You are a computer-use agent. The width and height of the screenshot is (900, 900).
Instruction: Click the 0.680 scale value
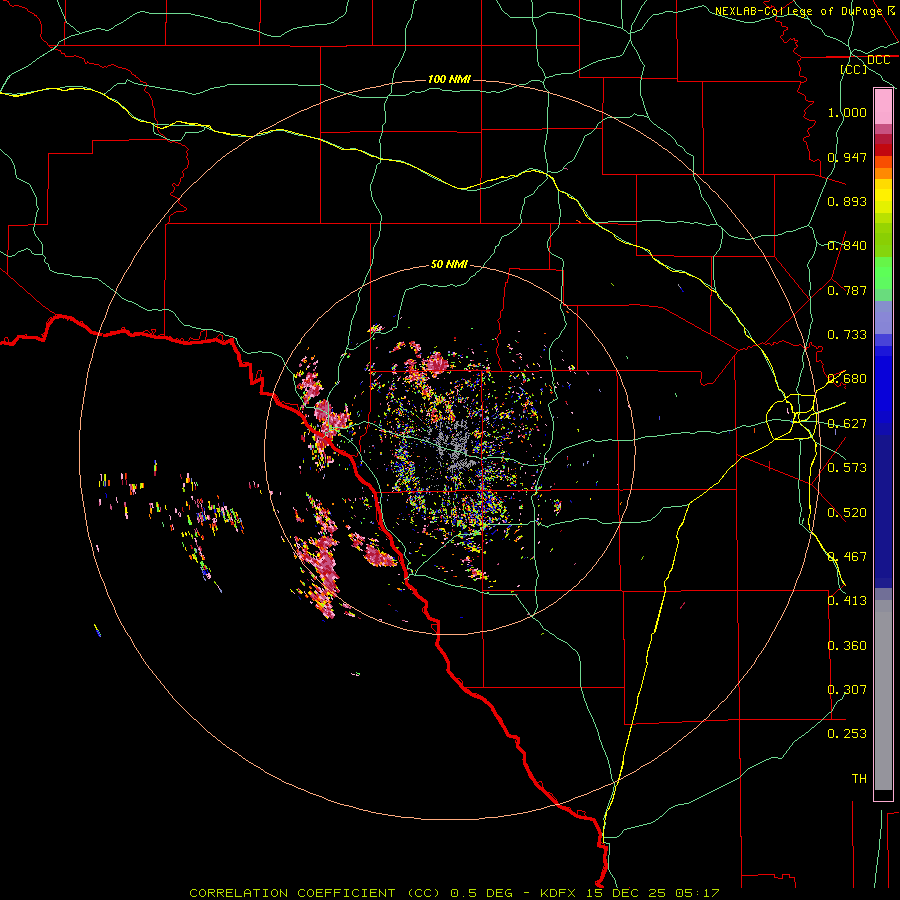pos(847,379)
